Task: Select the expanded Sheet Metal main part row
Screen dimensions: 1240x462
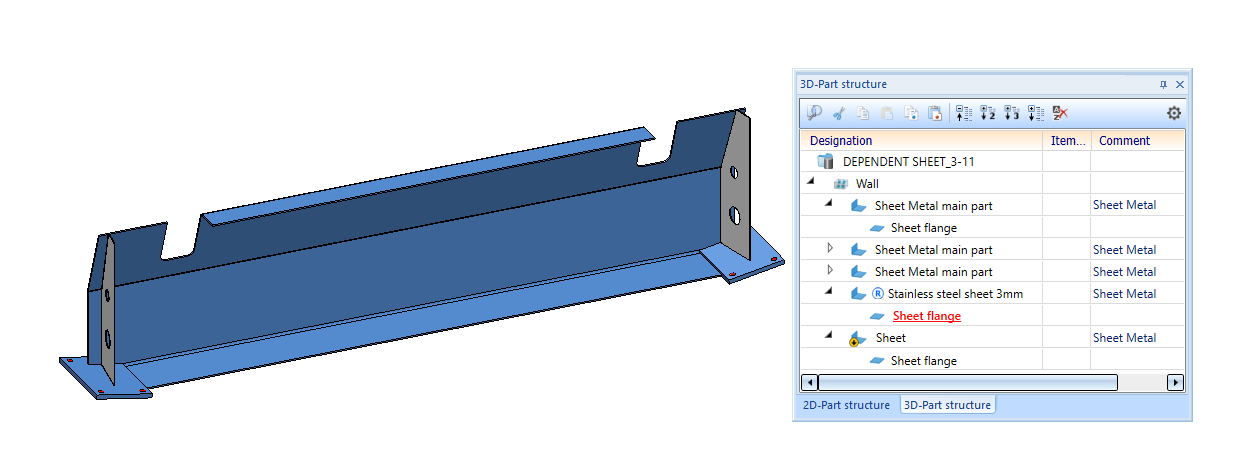Action: tap(934, 206)
